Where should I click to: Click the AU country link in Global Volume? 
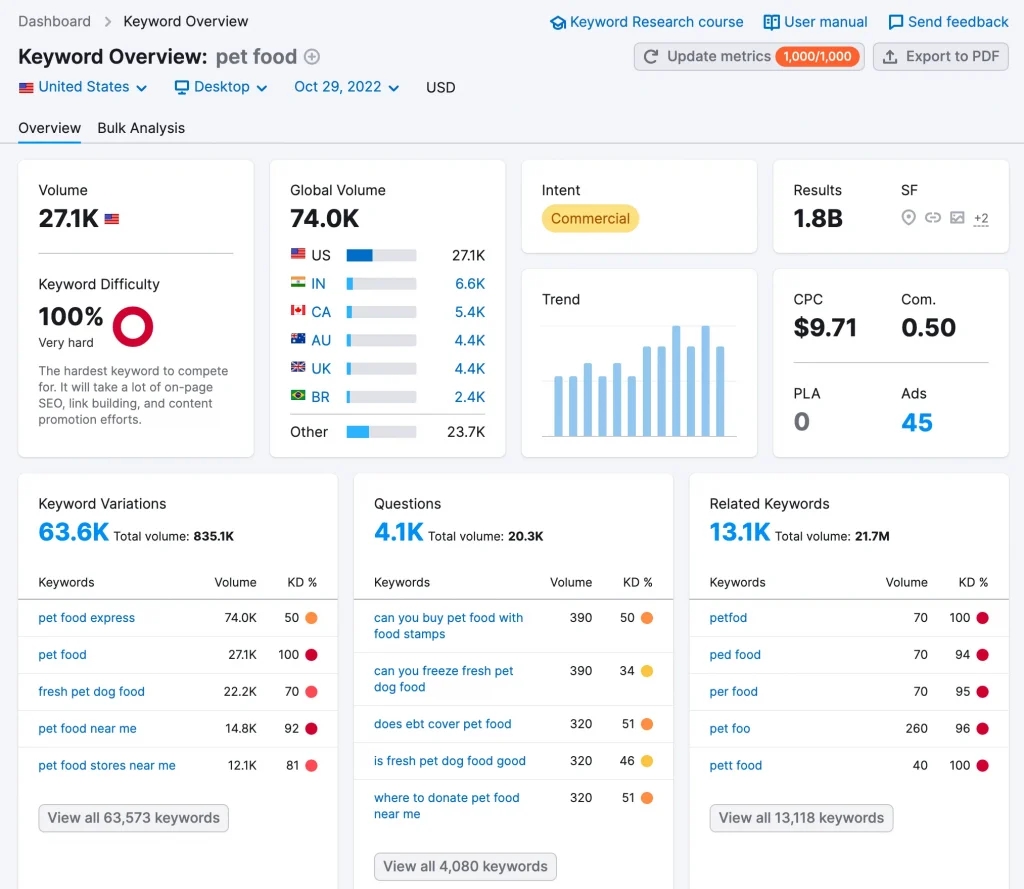click(321, 340)
